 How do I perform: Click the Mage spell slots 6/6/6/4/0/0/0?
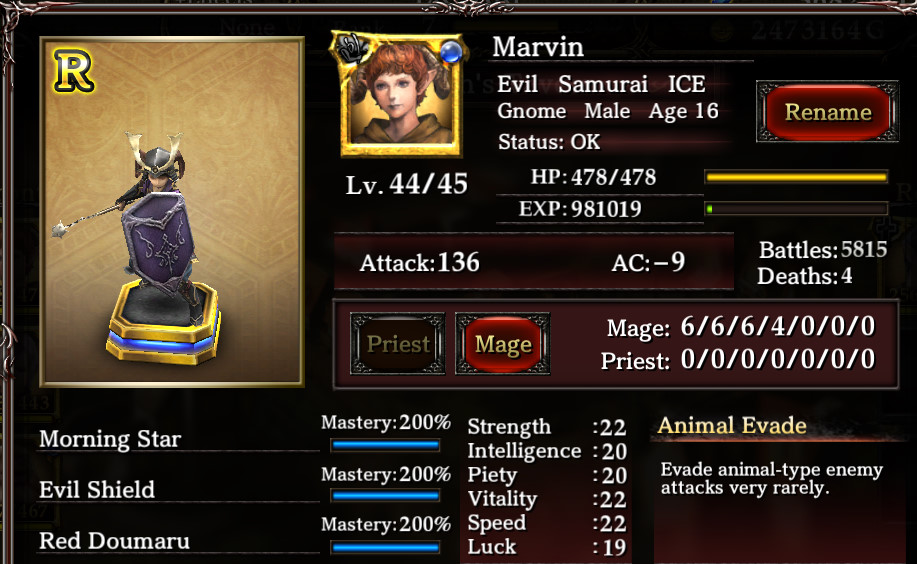click(x=778, y=326)
